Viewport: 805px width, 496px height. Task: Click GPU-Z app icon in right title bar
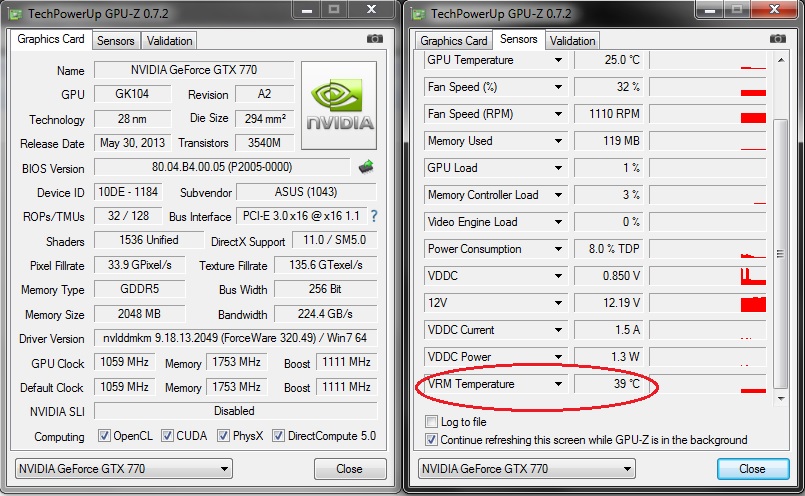(418, 14)
